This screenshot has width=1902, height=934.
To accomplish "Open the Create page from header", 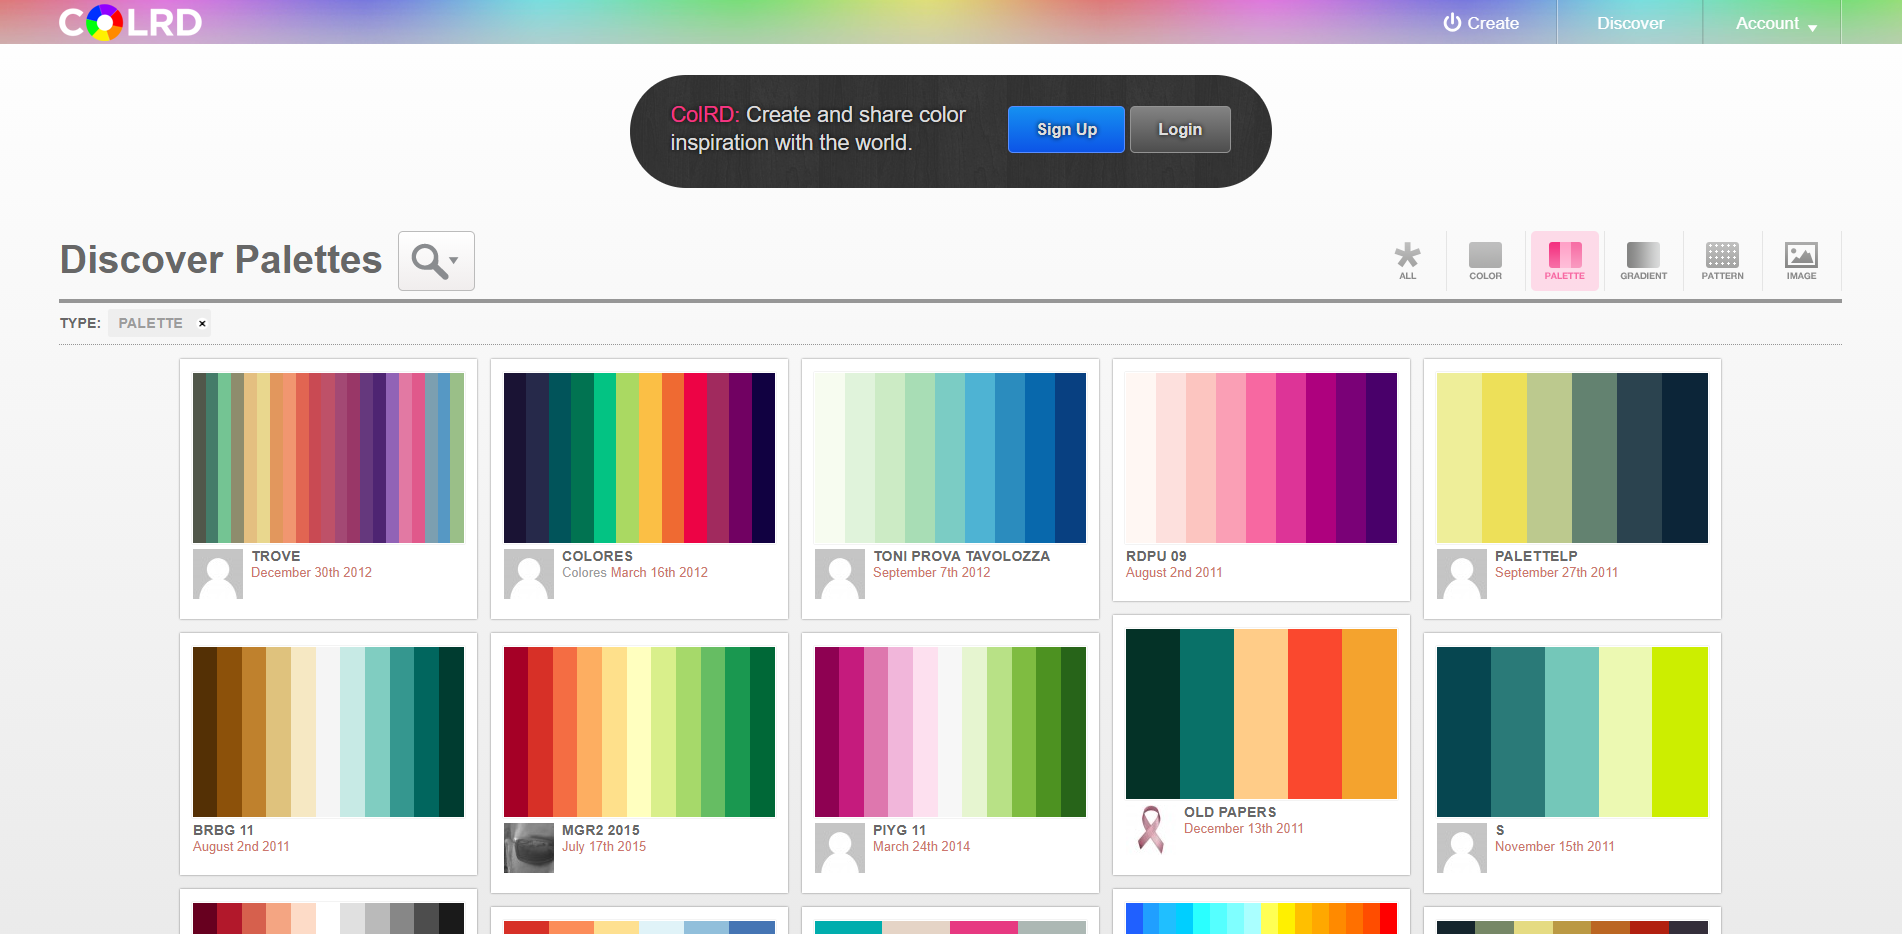I will tap(1481, 23).
